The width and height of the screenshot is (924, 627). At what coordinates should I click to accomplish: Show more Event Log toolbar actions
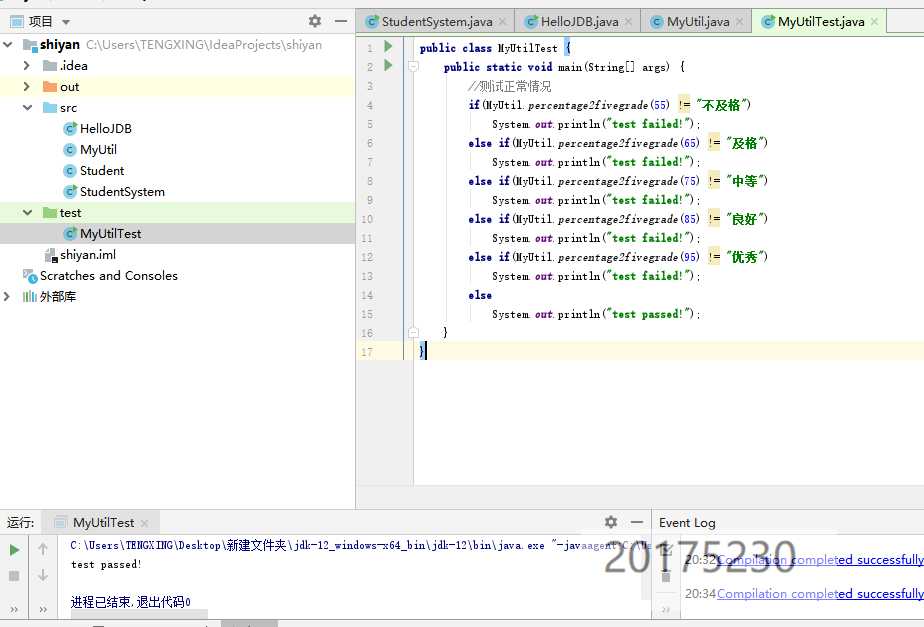click(x=666, y=609)
